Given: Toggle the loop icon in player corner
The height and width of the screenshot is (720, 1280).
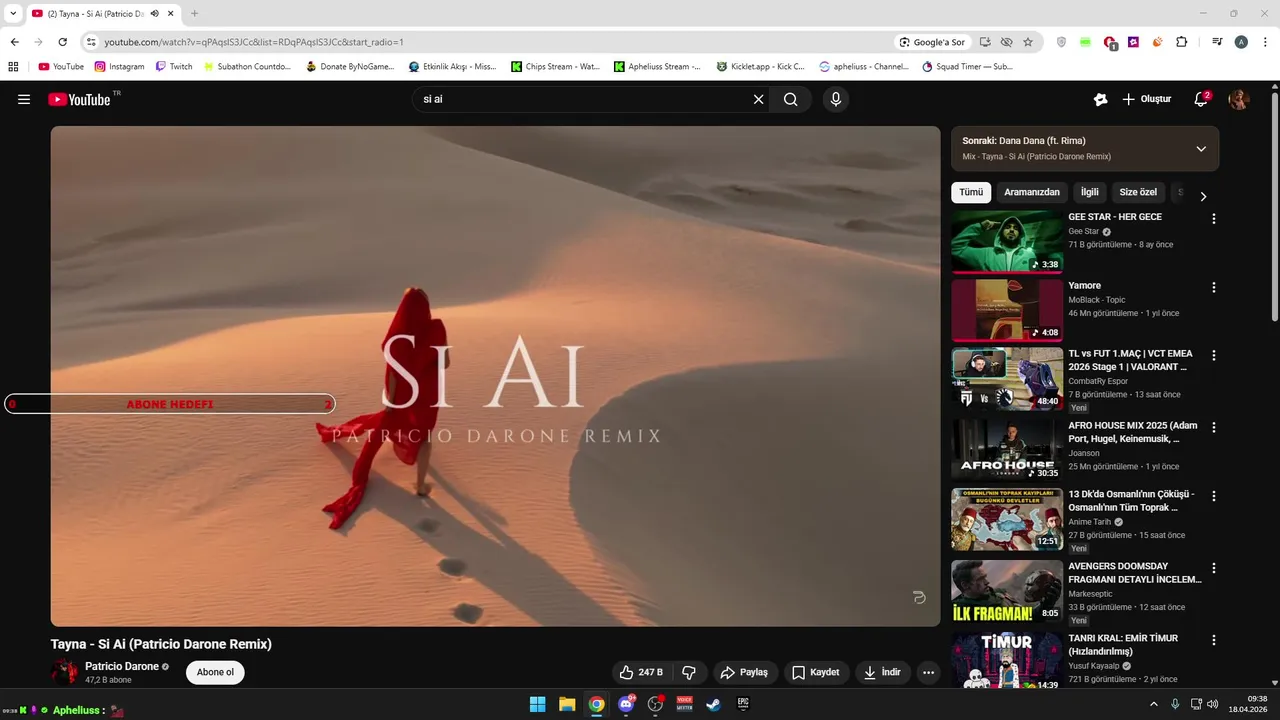Looking at the screenshot, I should [919, 598].
